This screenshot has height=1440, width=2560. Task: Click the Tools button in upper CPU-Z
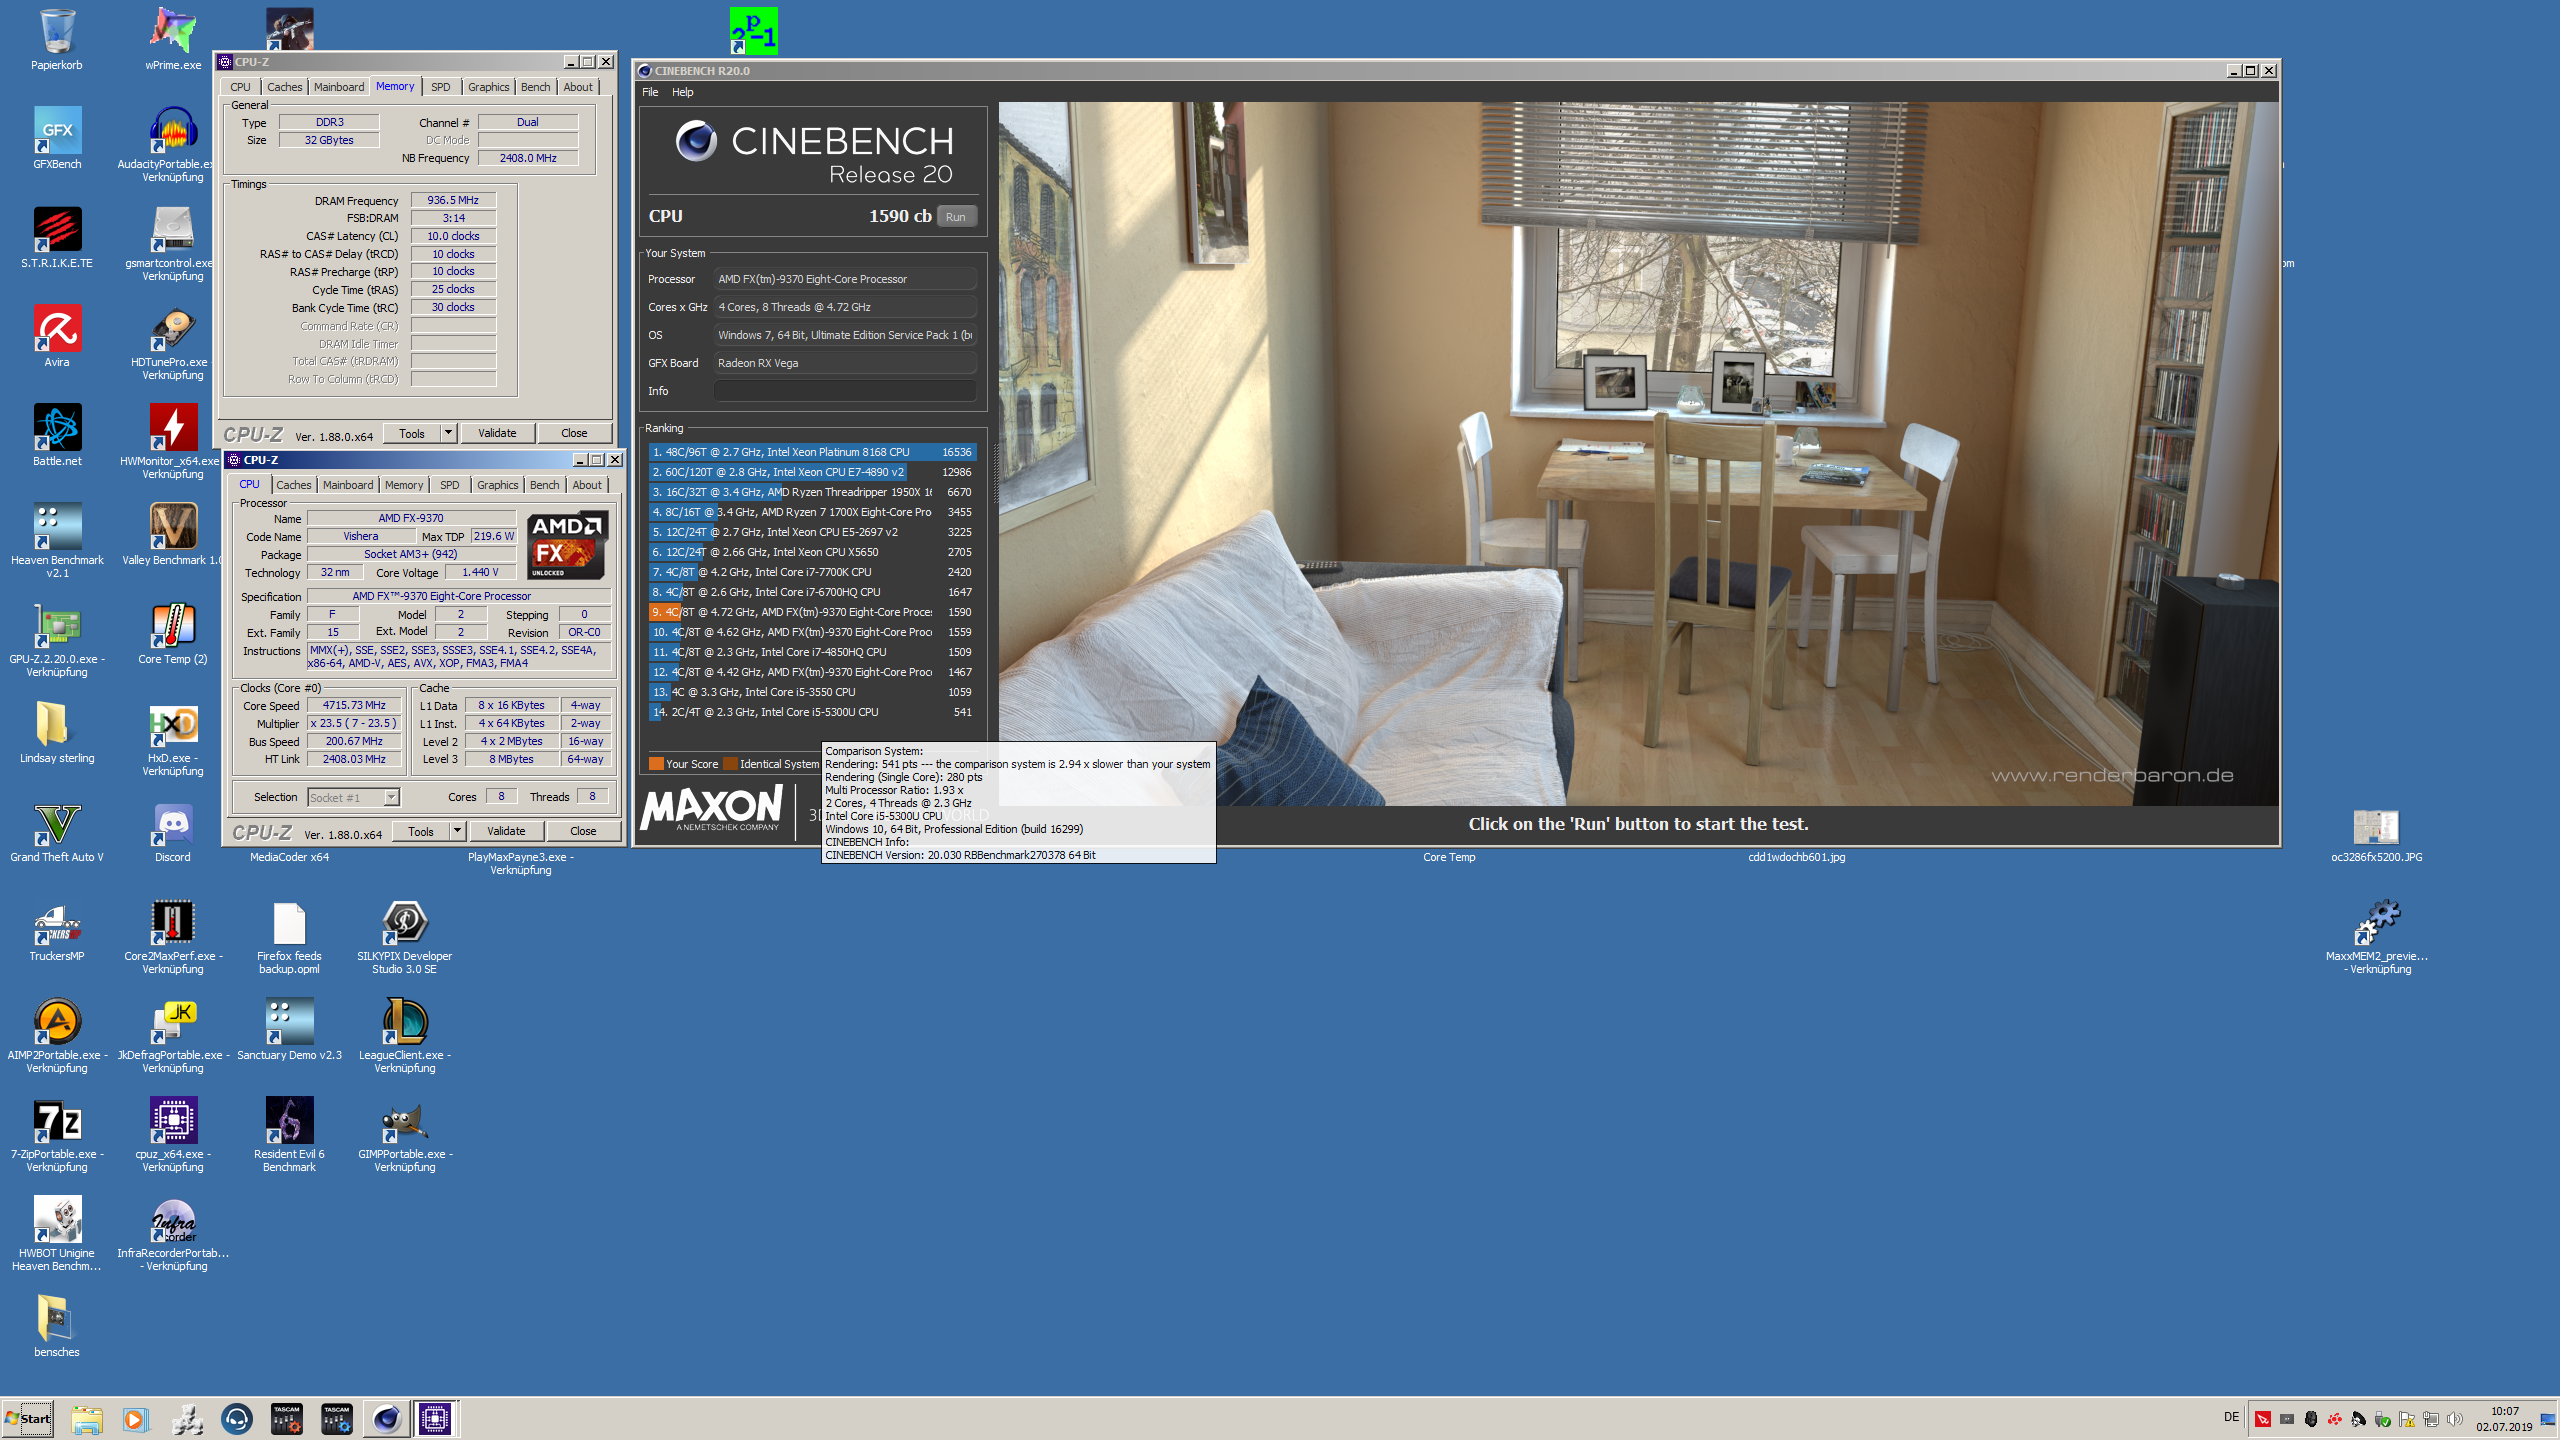point(412,433)
